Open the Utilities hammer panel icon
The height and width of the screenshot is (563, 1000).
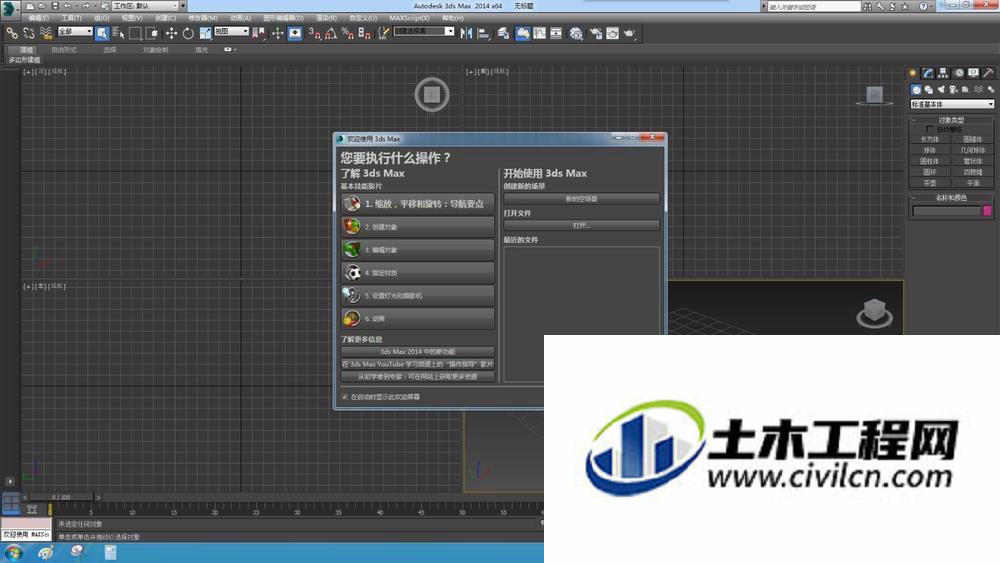coord(988,73)
